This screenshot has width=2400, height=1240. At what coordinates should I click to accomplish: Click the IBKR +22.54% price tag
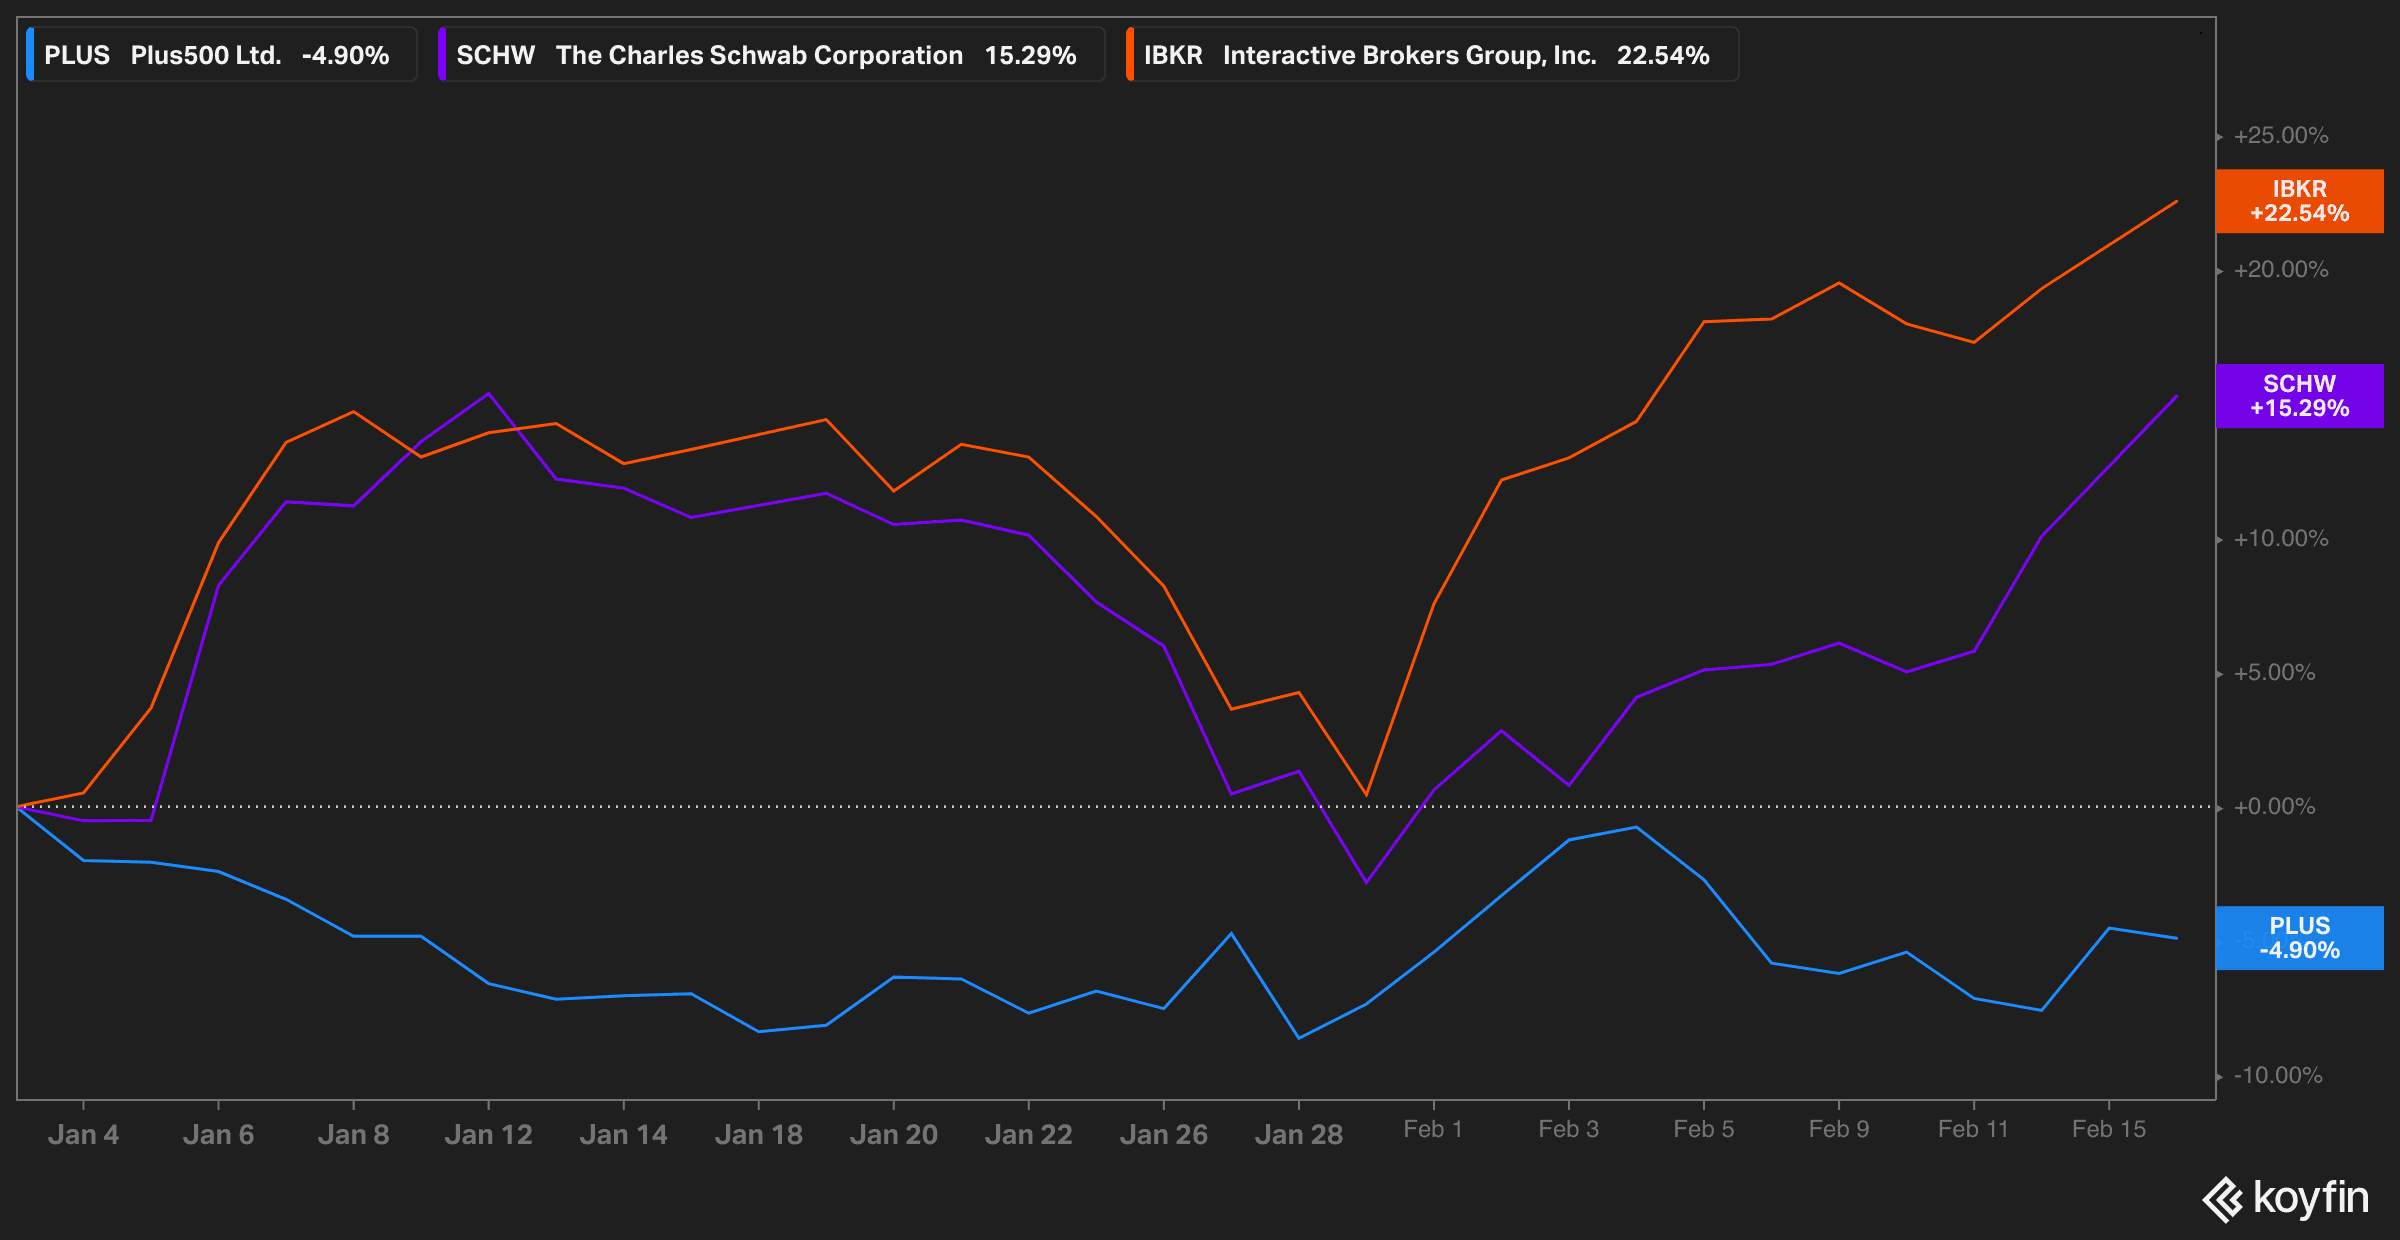[2299, 201]
